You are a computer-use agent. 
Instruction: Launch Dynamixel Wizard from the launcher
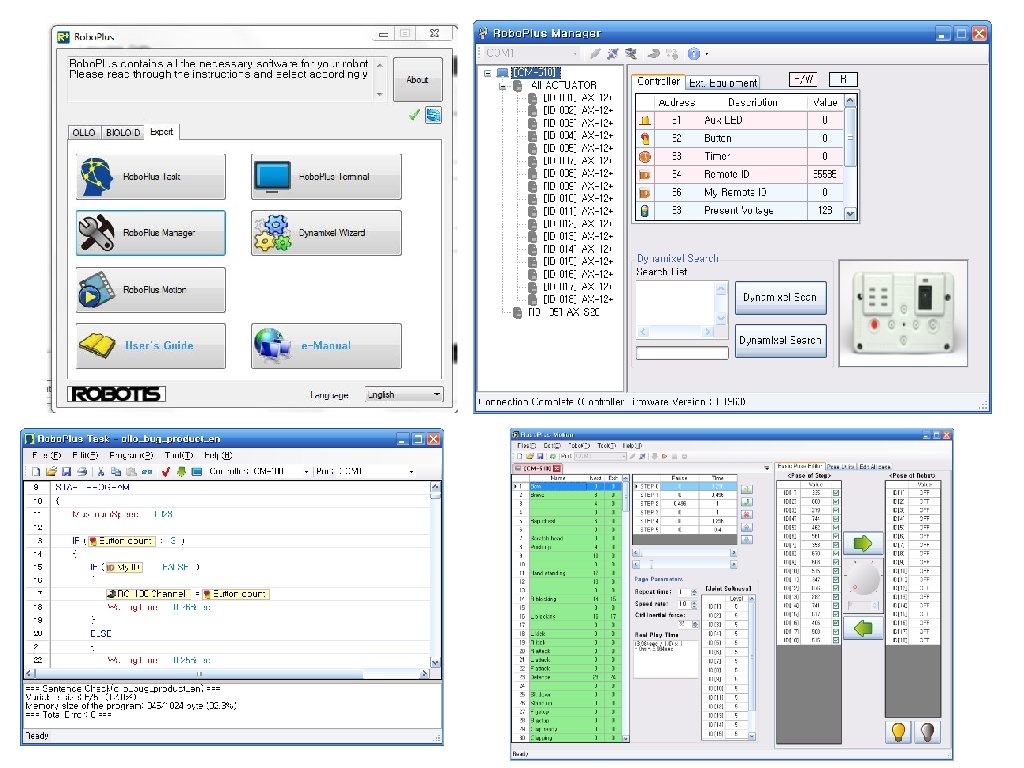[x=327, y=233]
